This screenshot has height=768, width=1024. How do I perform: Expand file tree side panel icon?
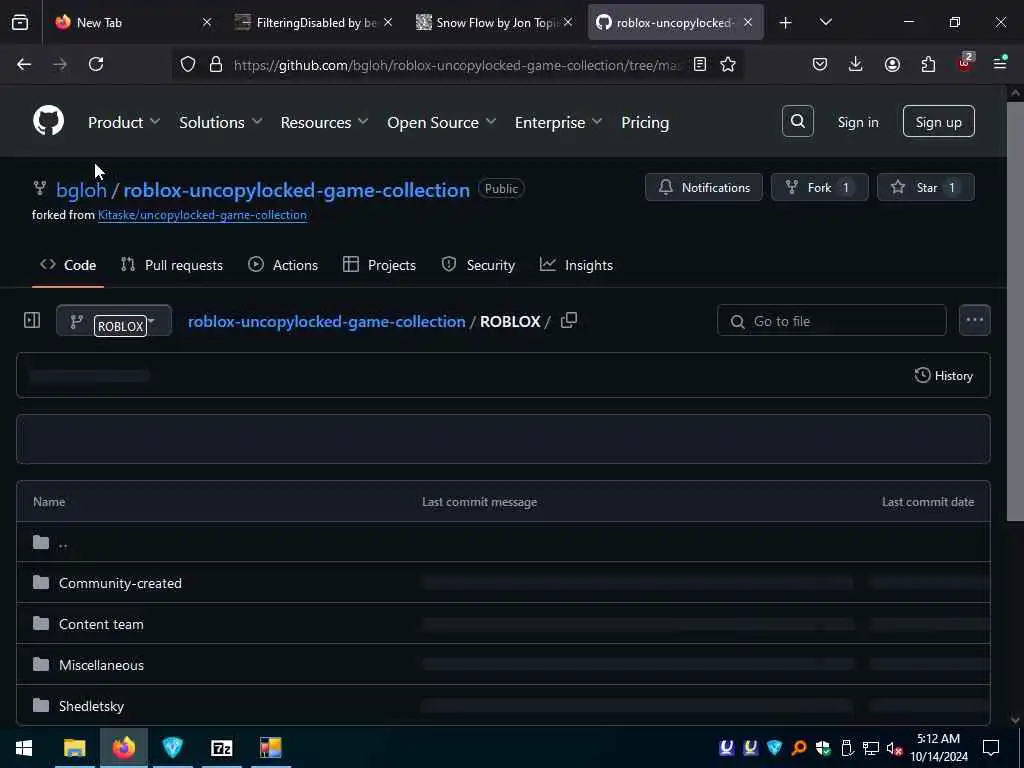(32, 320)
